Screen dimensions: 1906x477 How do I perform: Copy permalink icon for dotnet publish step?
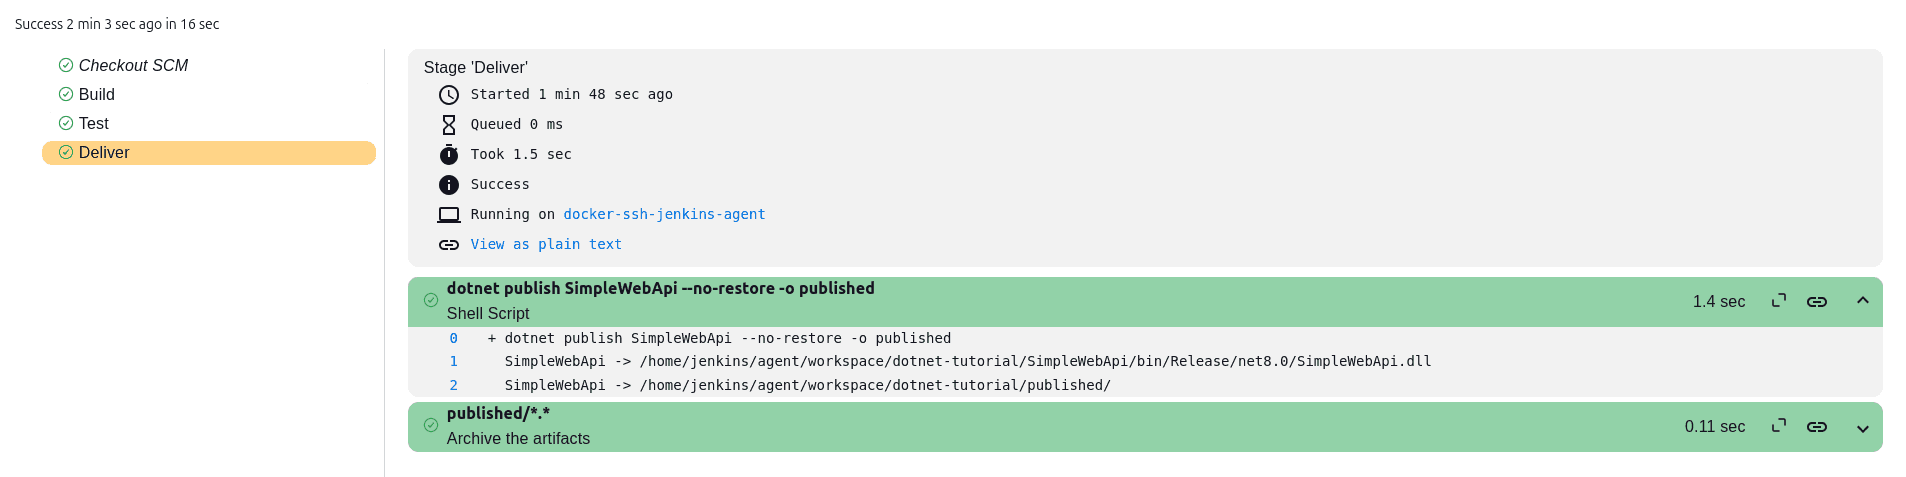1817,302
